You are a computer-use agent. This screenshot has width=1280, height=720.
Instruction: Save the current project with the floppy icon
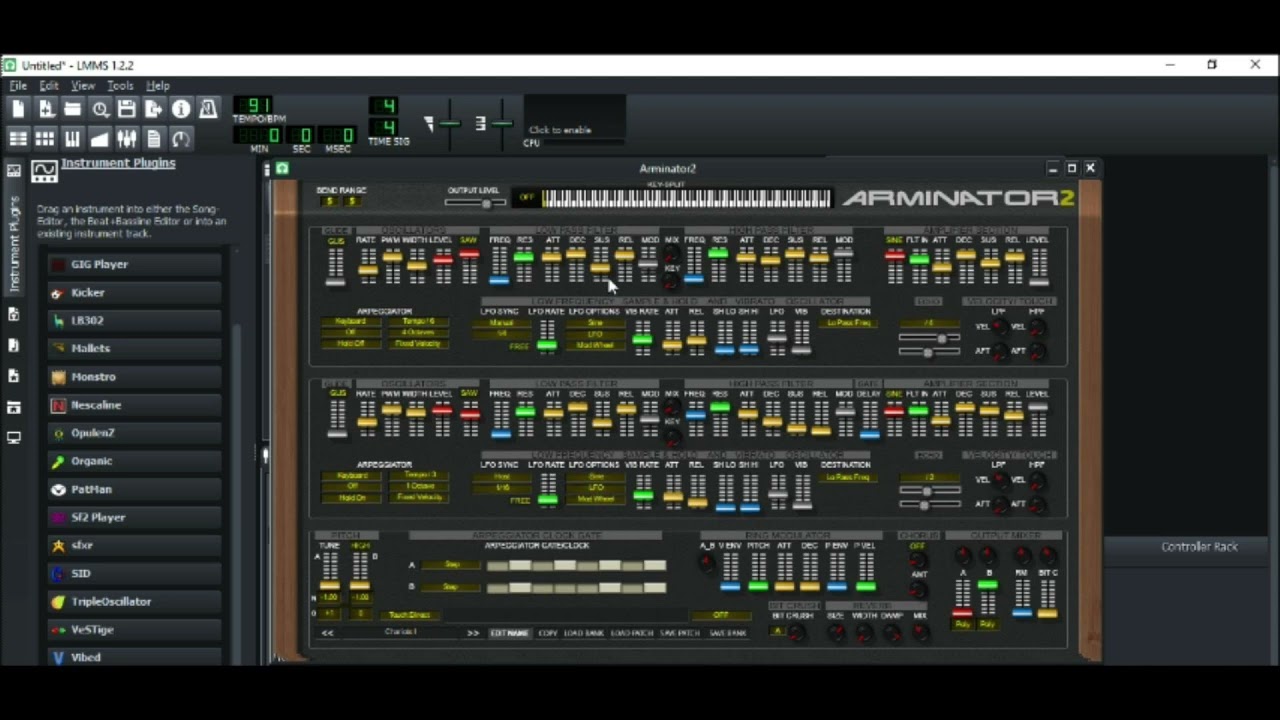[126, 109]
